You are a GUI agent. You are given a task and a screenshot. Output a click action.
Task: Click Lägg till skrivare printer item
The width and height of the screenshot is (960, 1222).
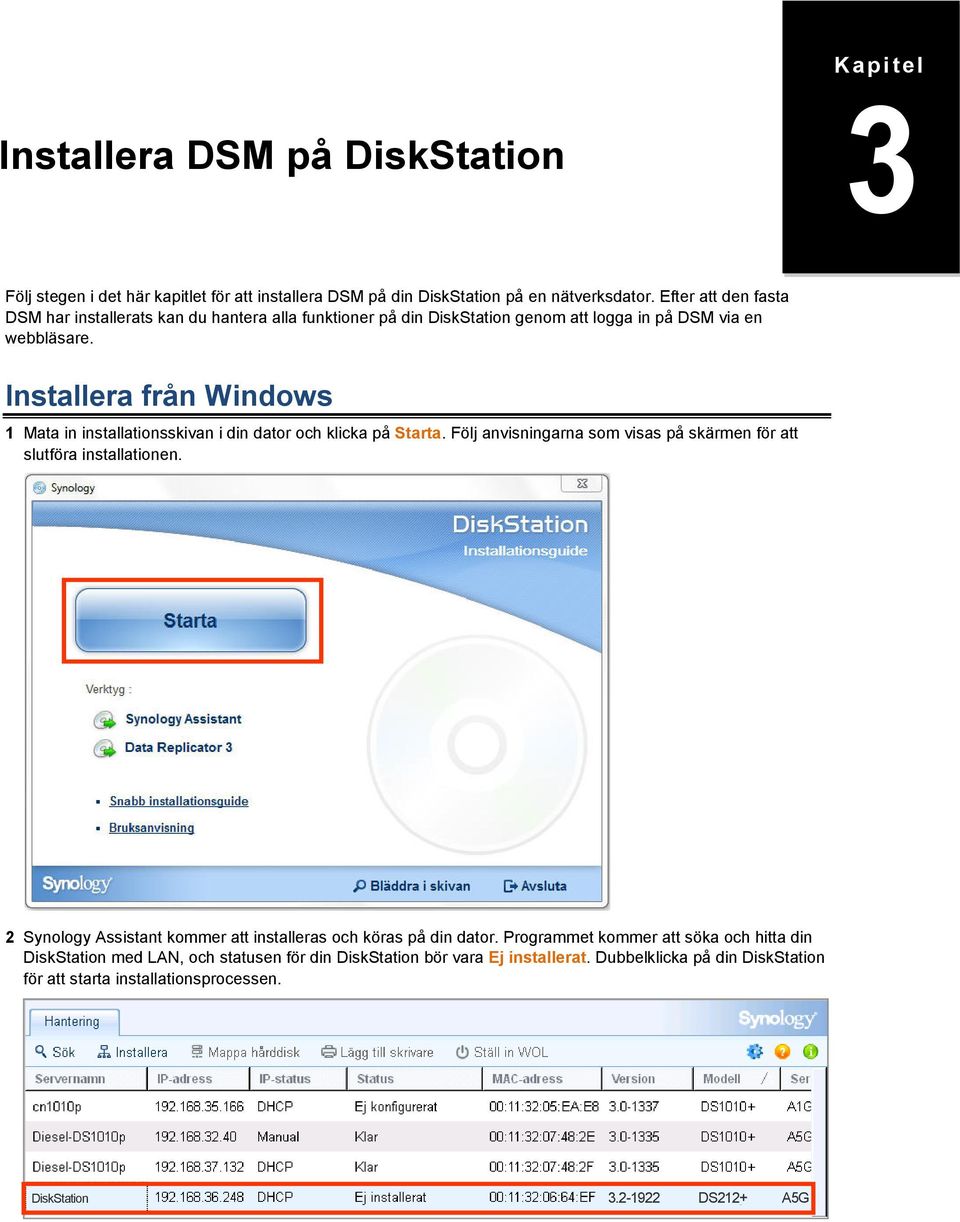pos(377,1052)
